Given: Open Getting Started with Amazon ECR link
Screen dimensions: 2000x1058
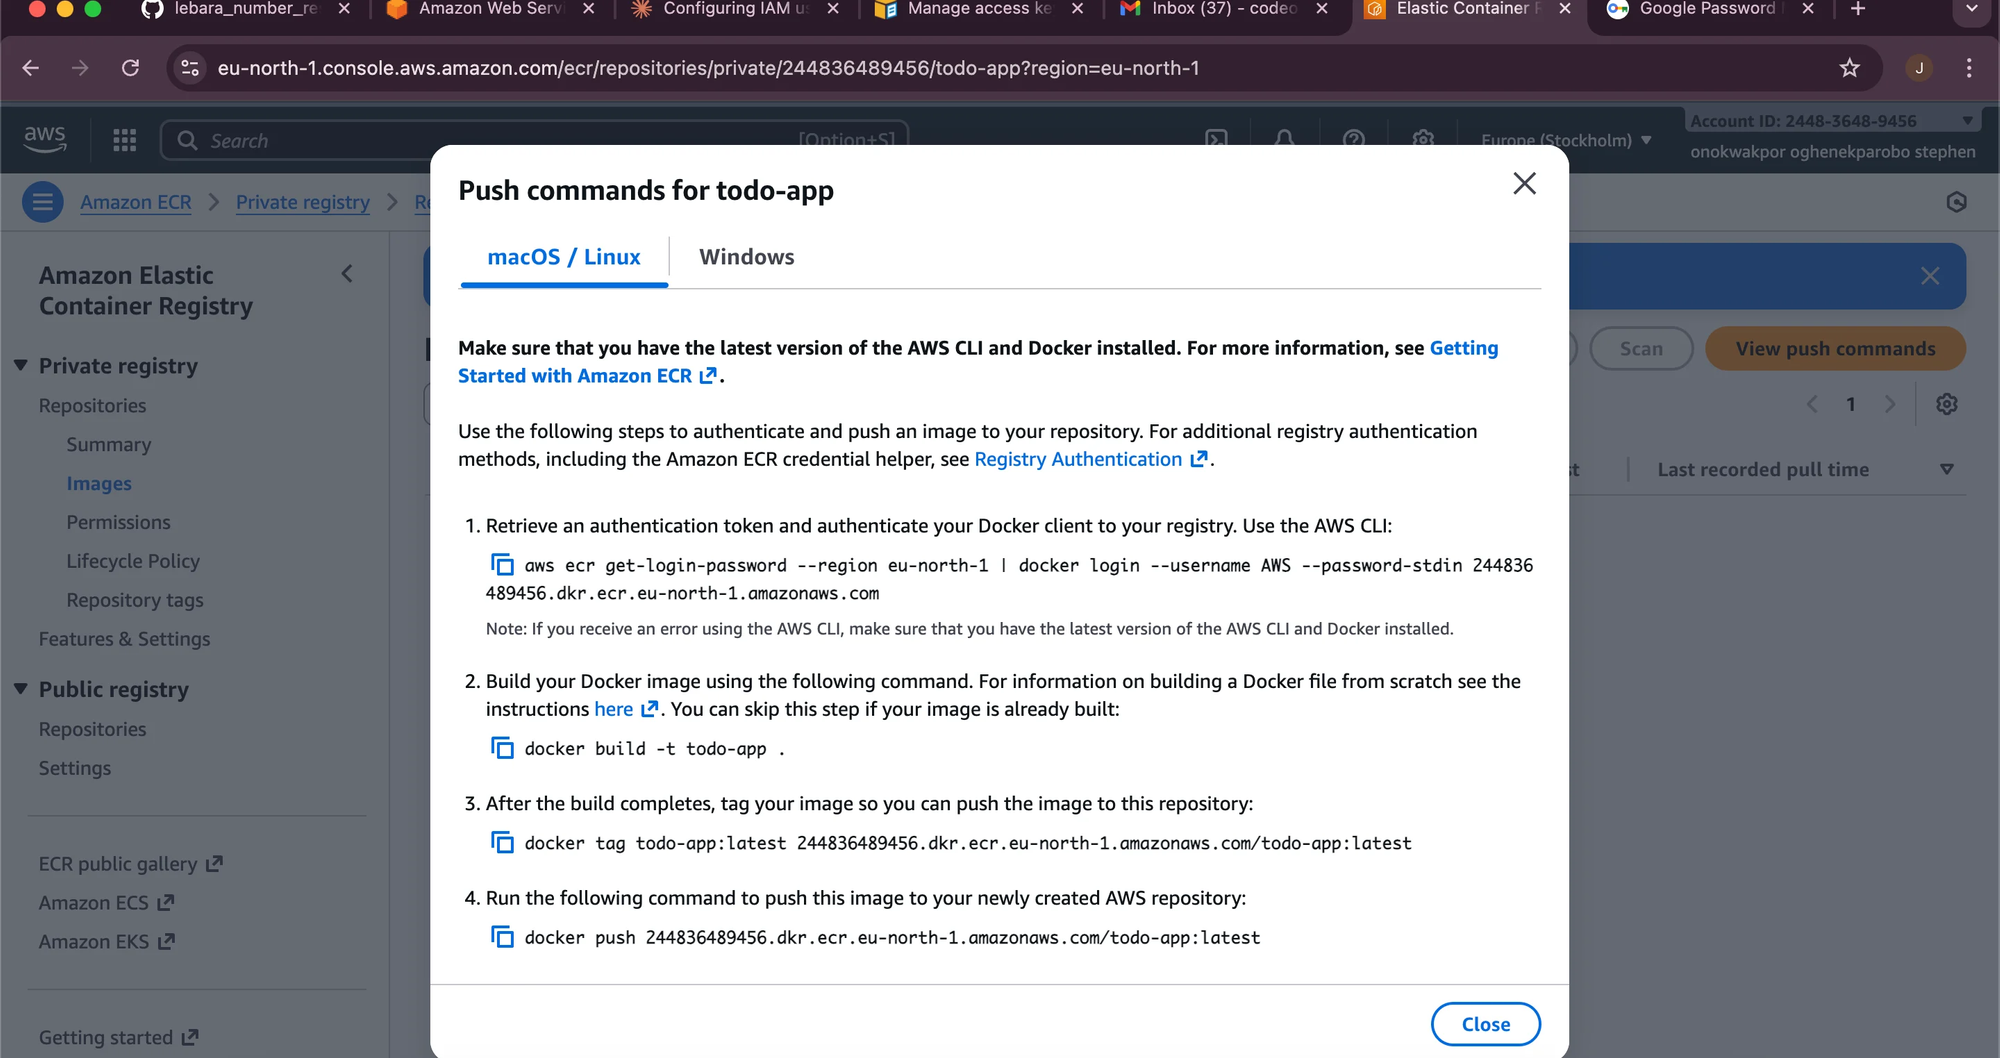Looking at the screenshot, I should click(575, 376).
